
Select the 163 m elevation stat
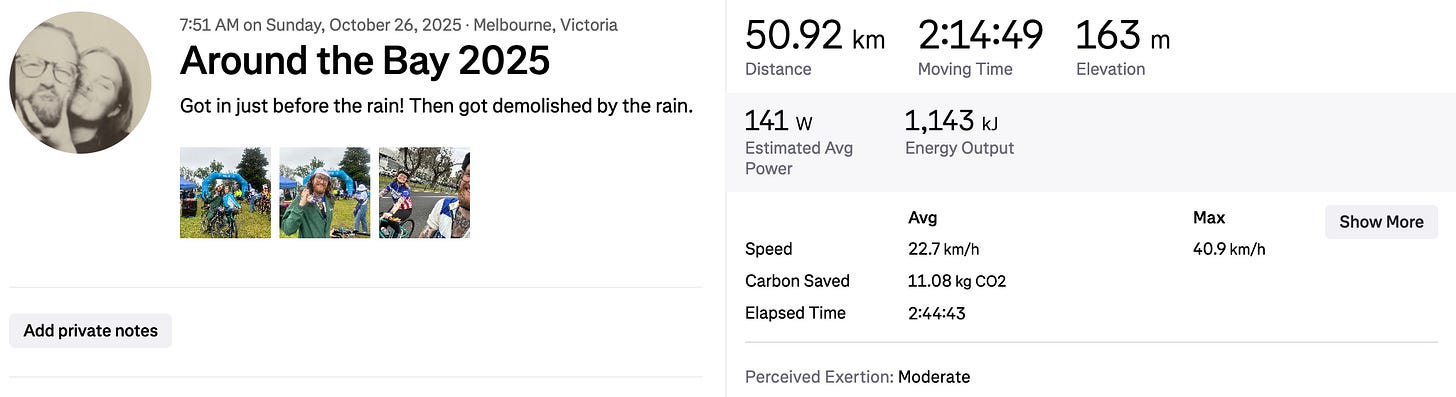pos(1122,38)
